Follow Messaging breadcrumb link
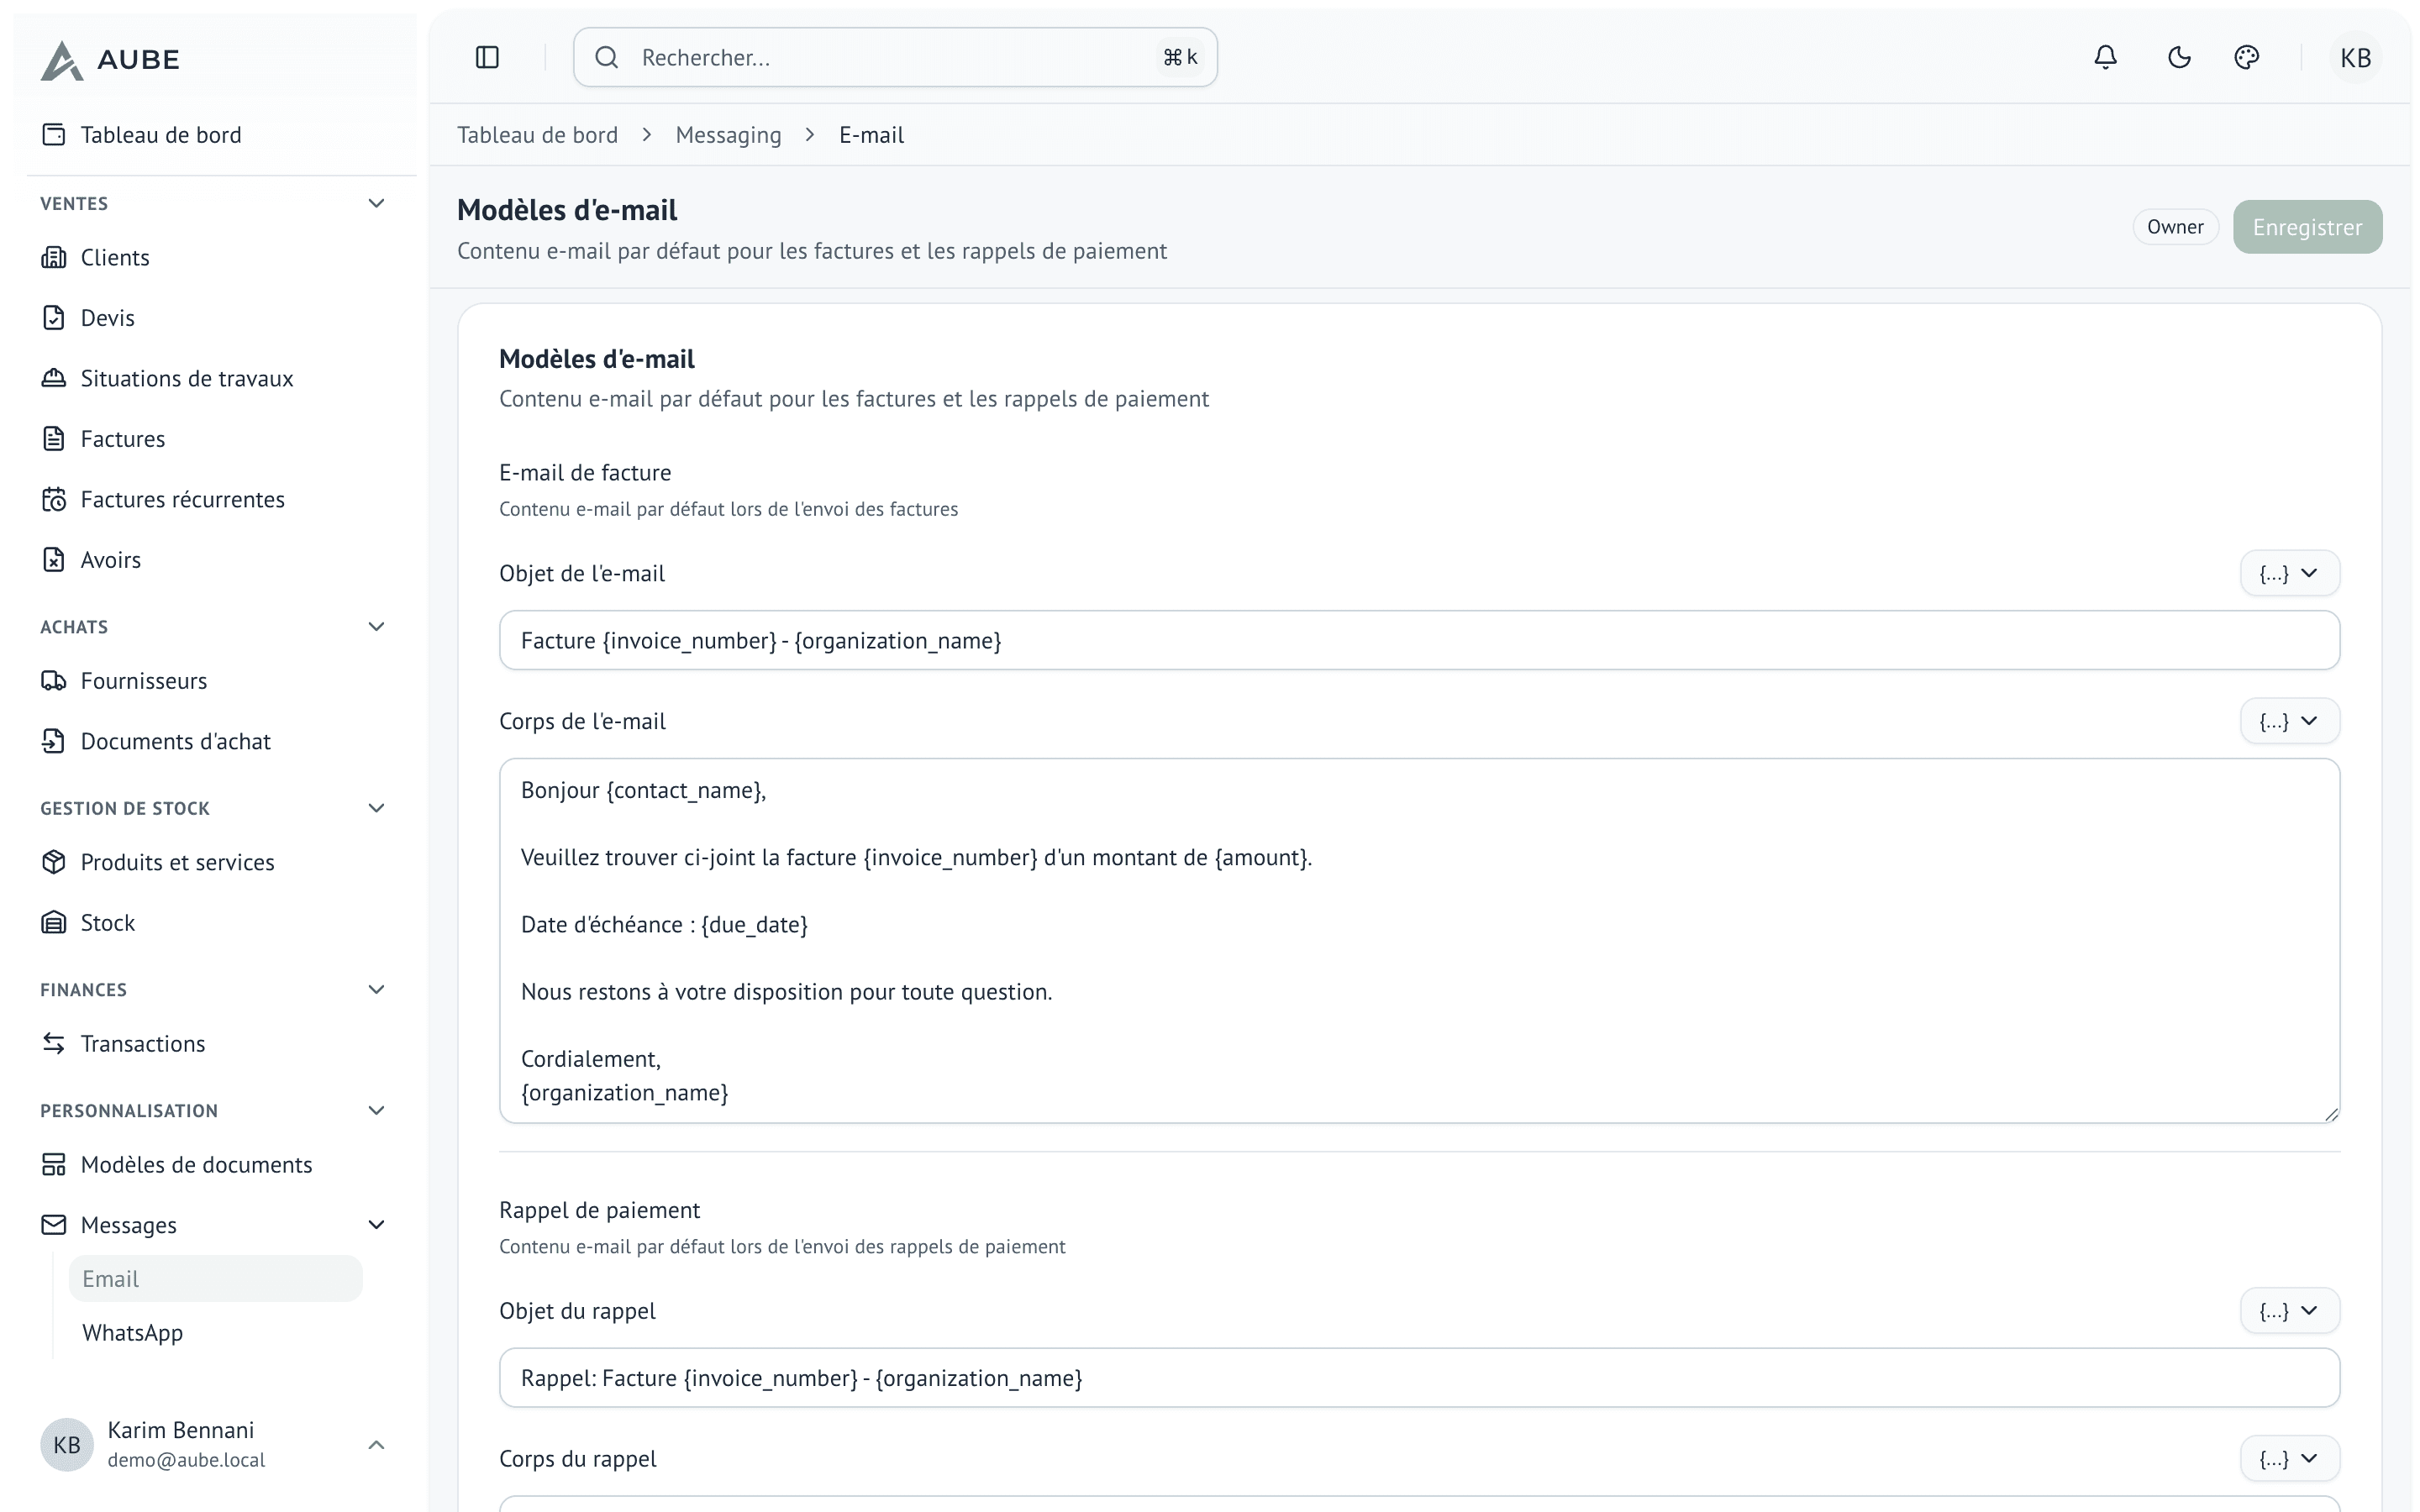 [728, 135]
